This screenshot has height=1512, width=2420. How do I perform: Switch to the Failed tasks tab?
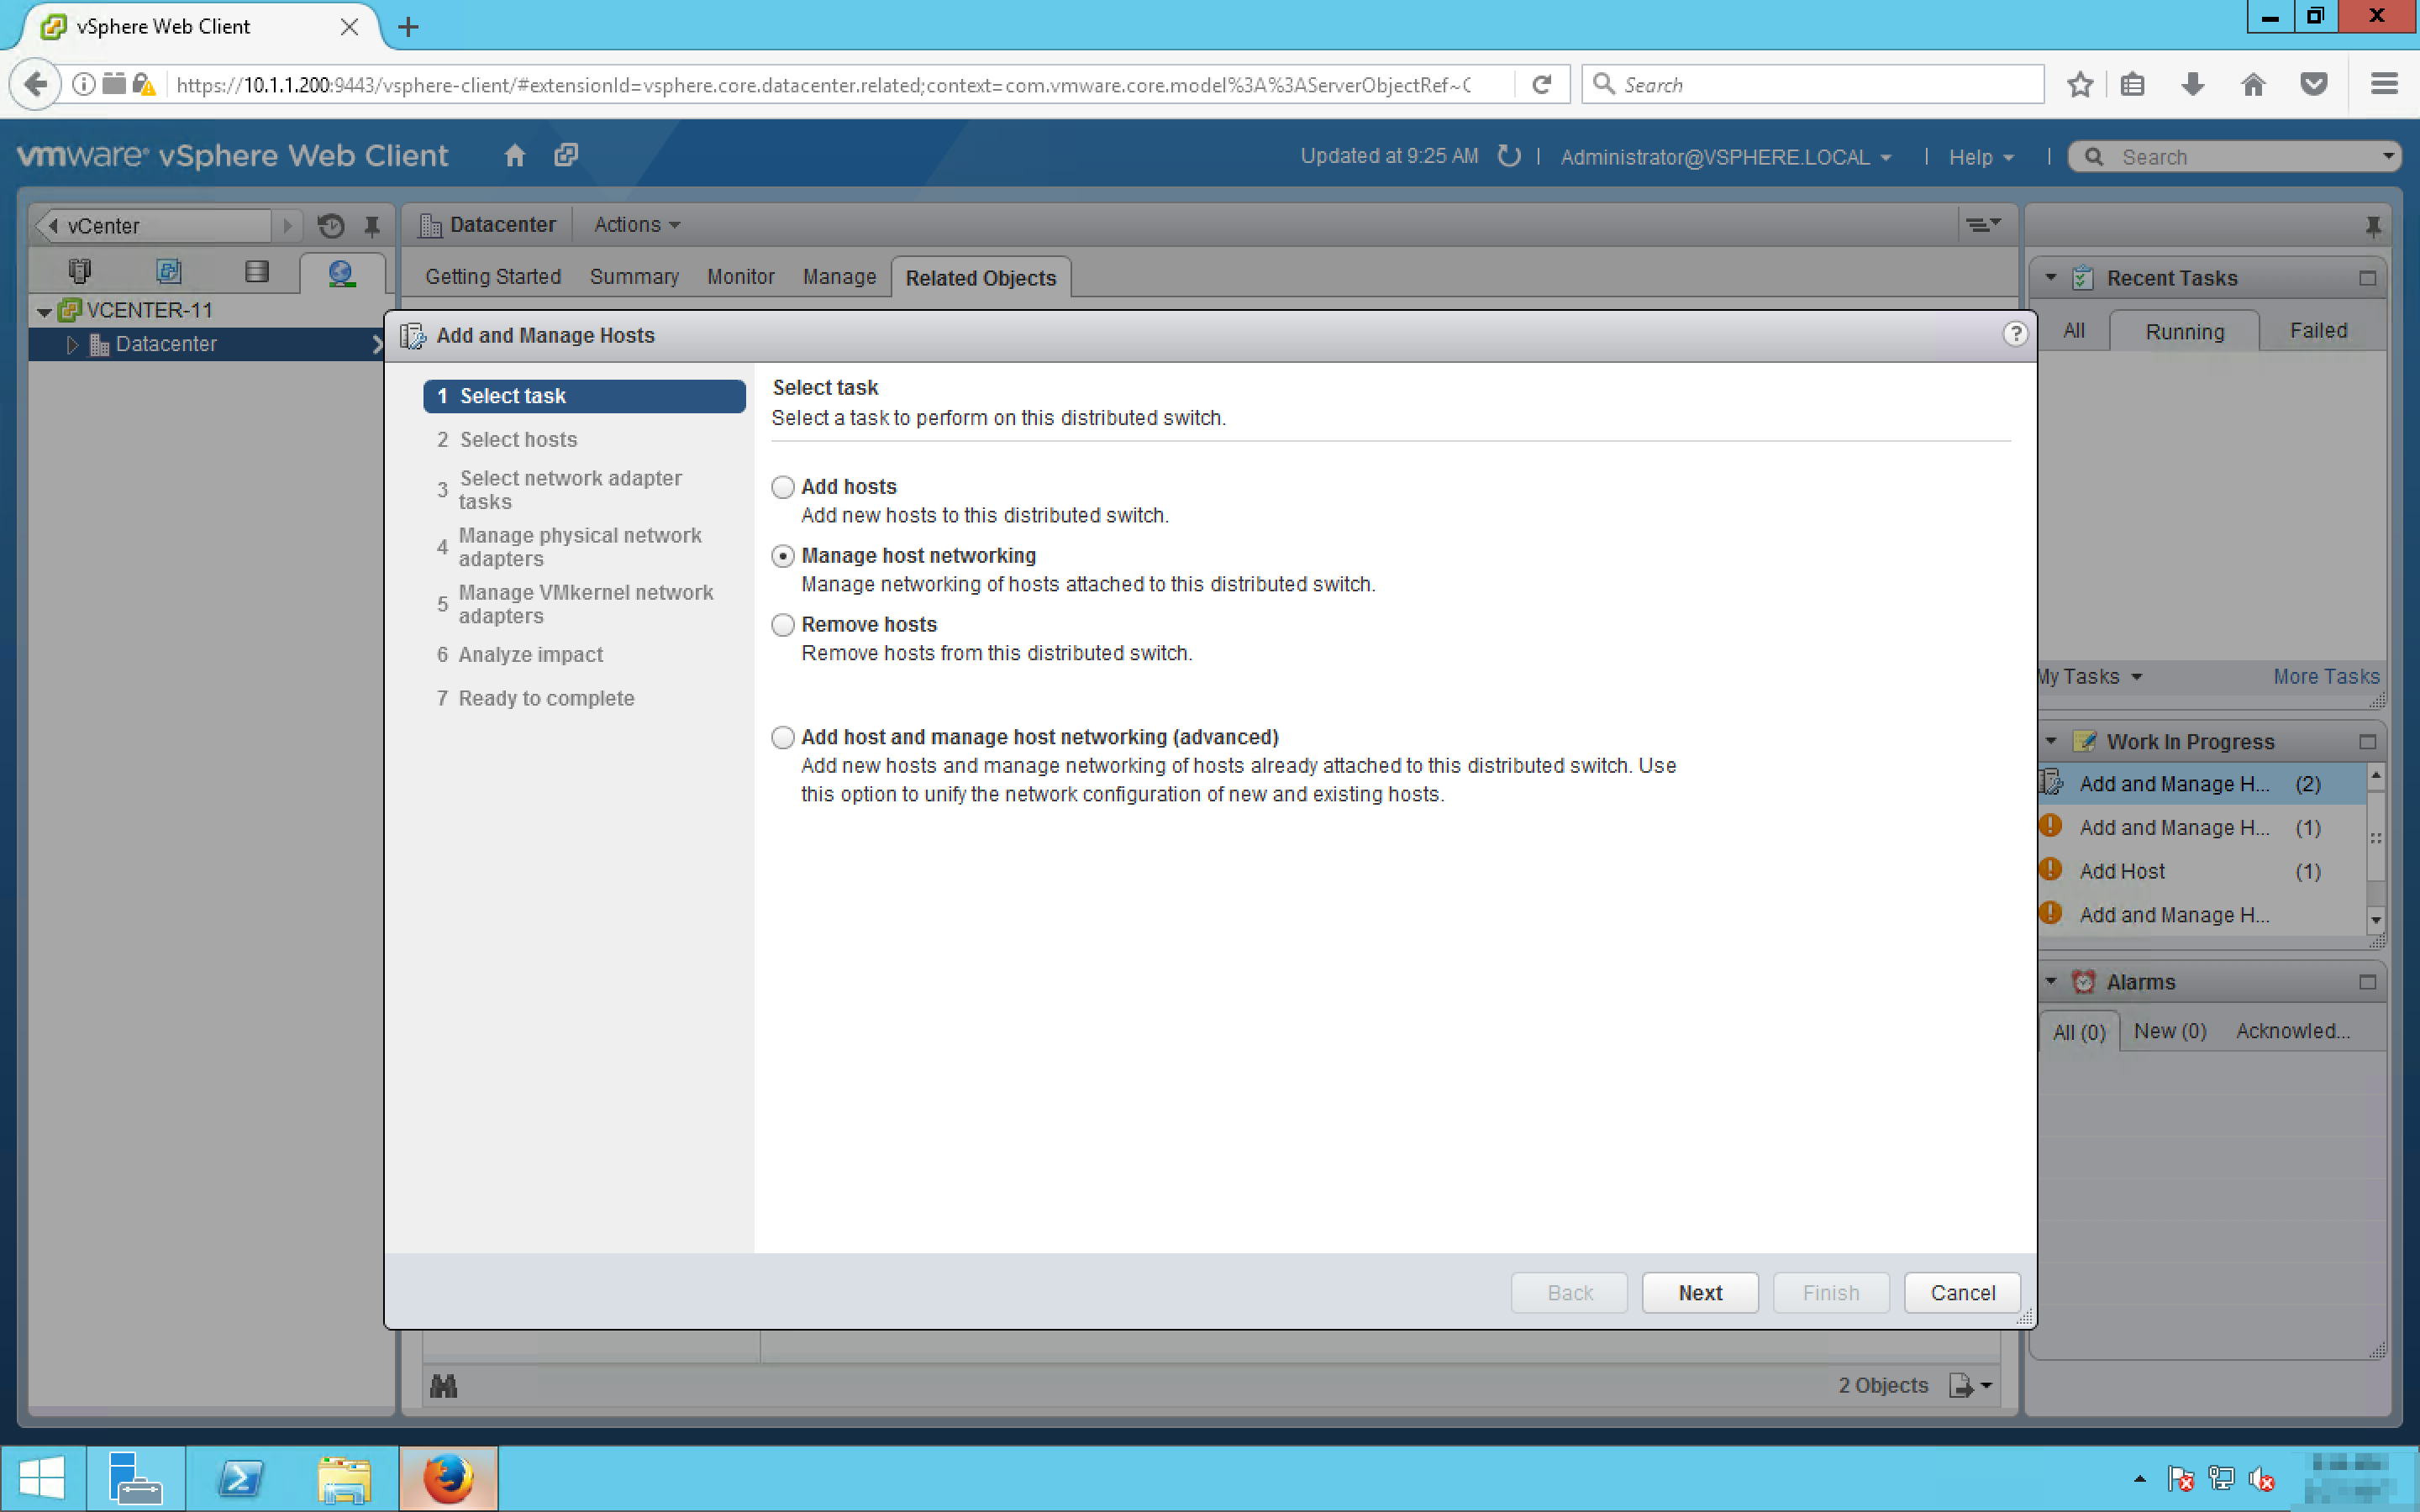click(x=2317, y=331)
